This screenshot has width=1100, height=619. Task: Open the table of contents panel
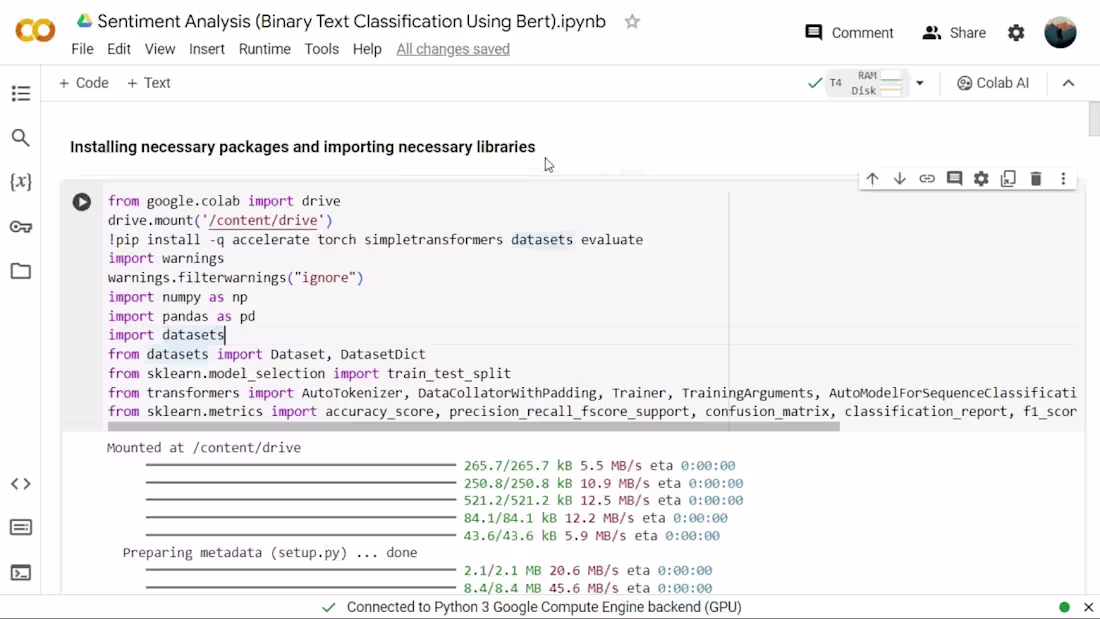[21, 93]
